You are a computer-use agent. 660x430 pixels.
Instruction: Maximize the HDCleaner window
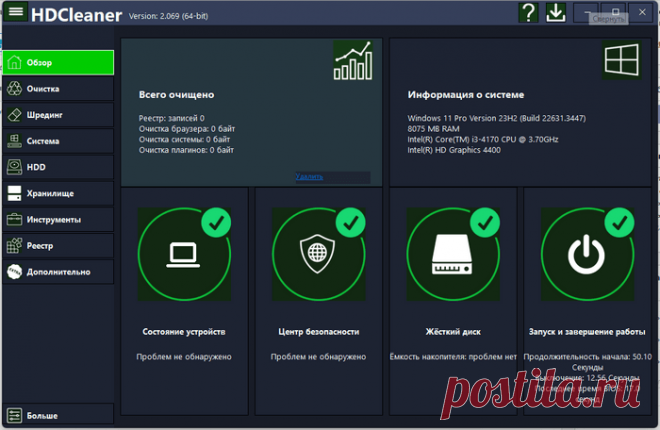(615, 12)
